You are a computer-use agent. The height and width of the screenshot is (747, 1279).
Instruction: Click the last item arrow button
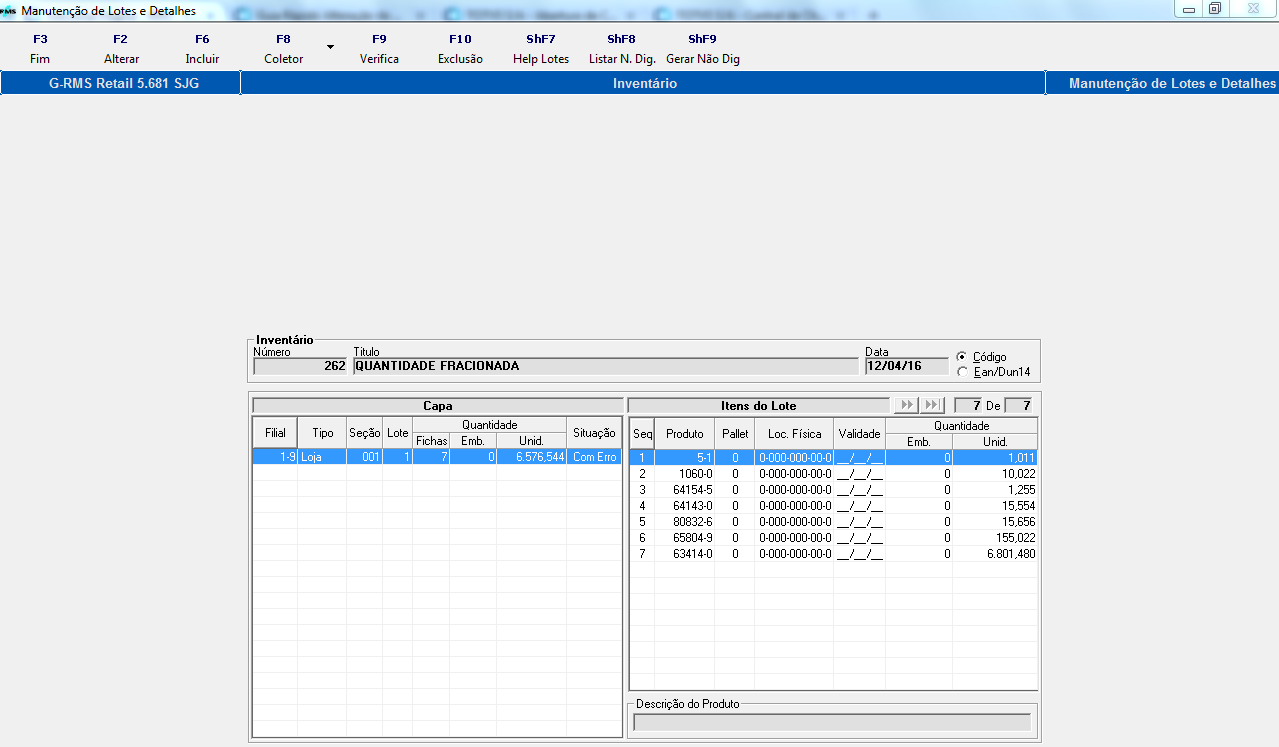click(932, 405)
